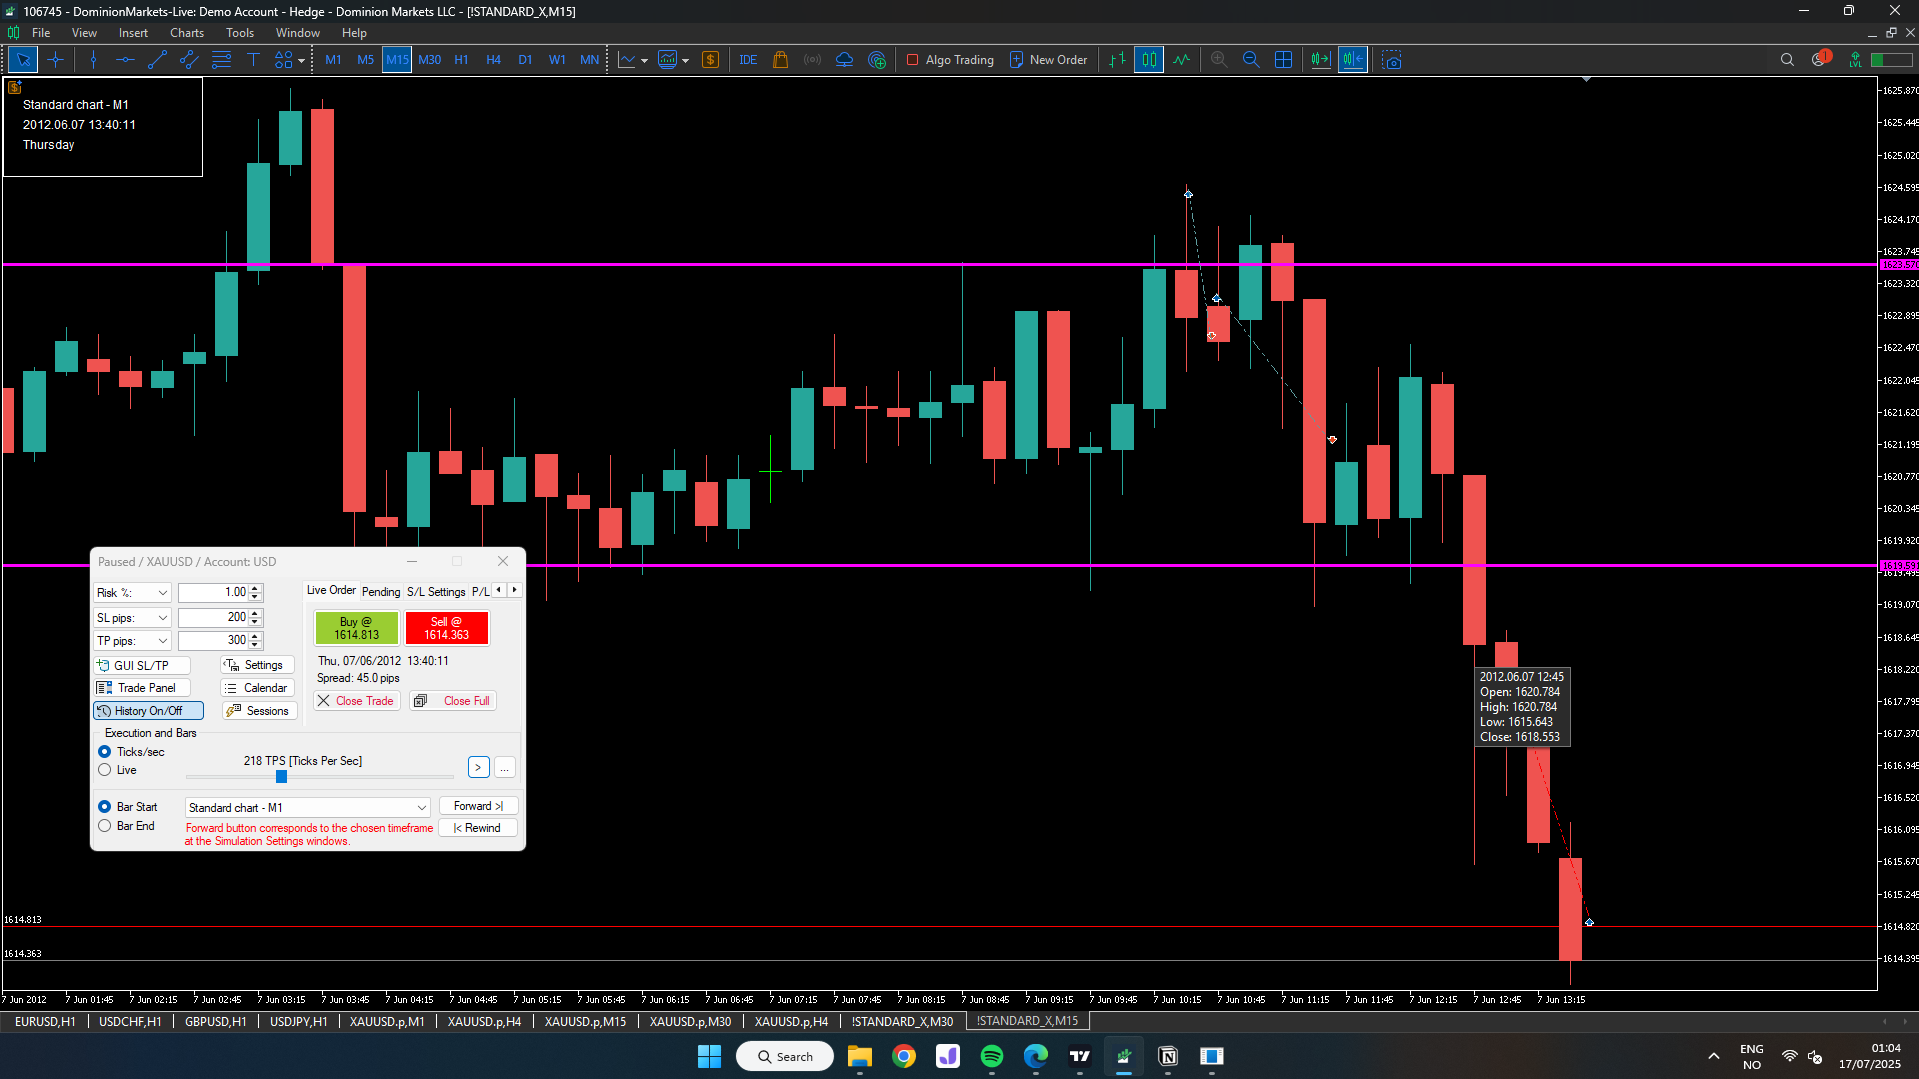Open the trading dollar-sign icon

(x=711, y=60)
